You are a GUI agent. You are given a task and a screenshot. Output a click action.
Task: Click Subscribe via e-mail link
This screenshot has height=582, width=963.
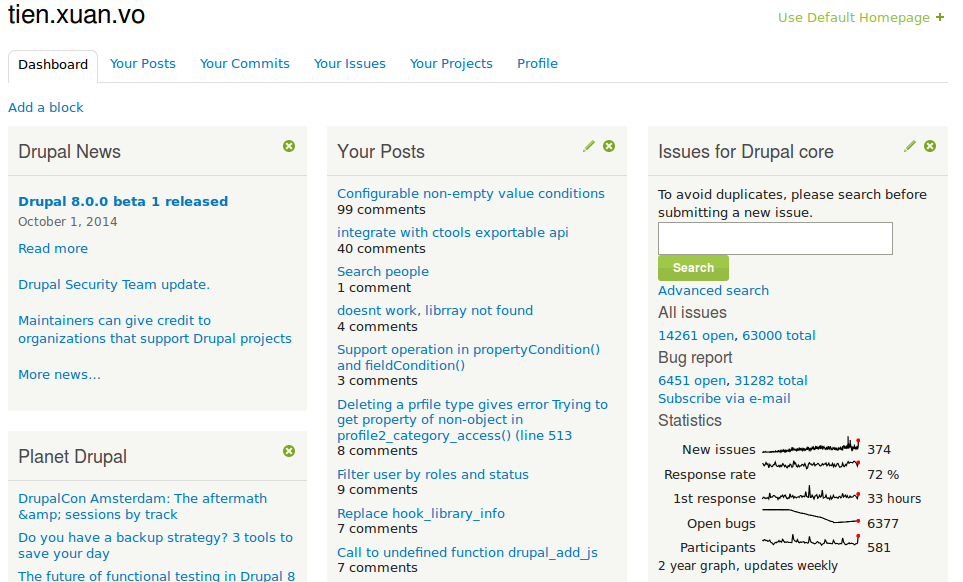pyautogui.click(x=724, y=398)
